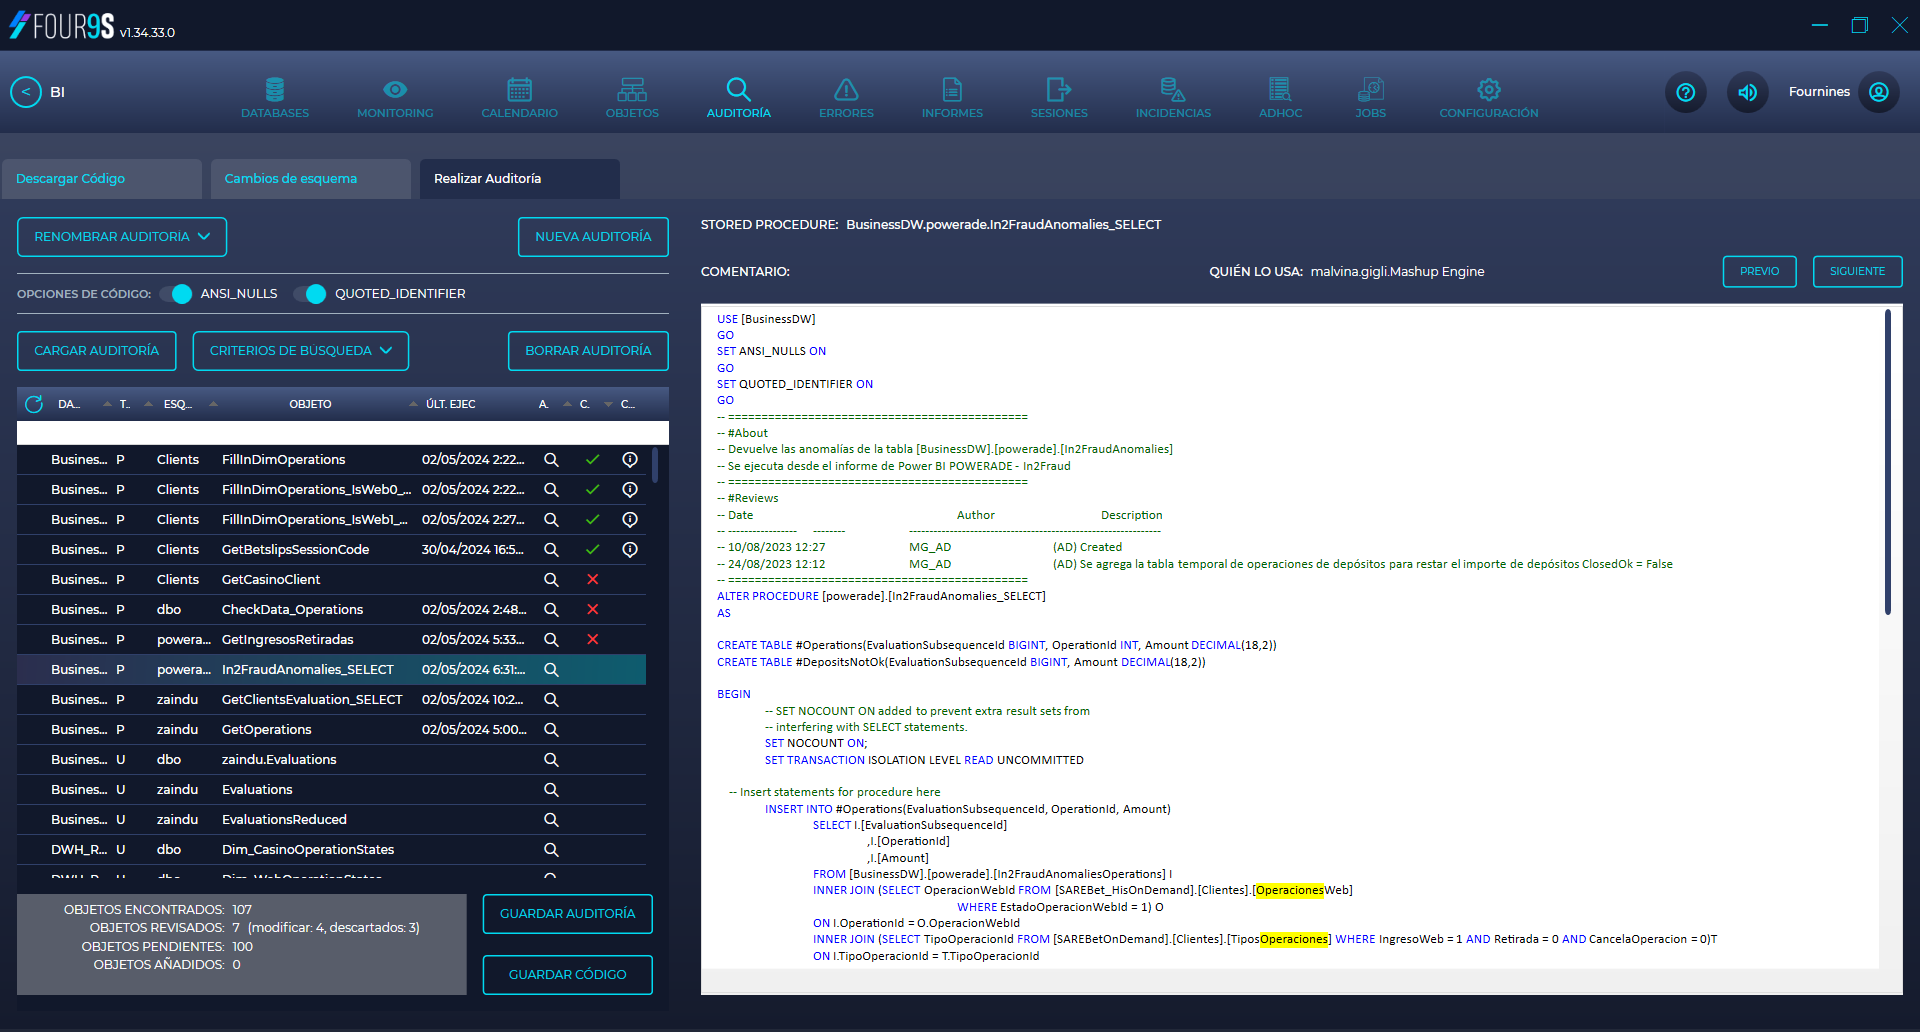Viewport: 1920px width, 1032px height.
Task: Open the magnifier for GetCasinoClient
Action: (551, 579)
